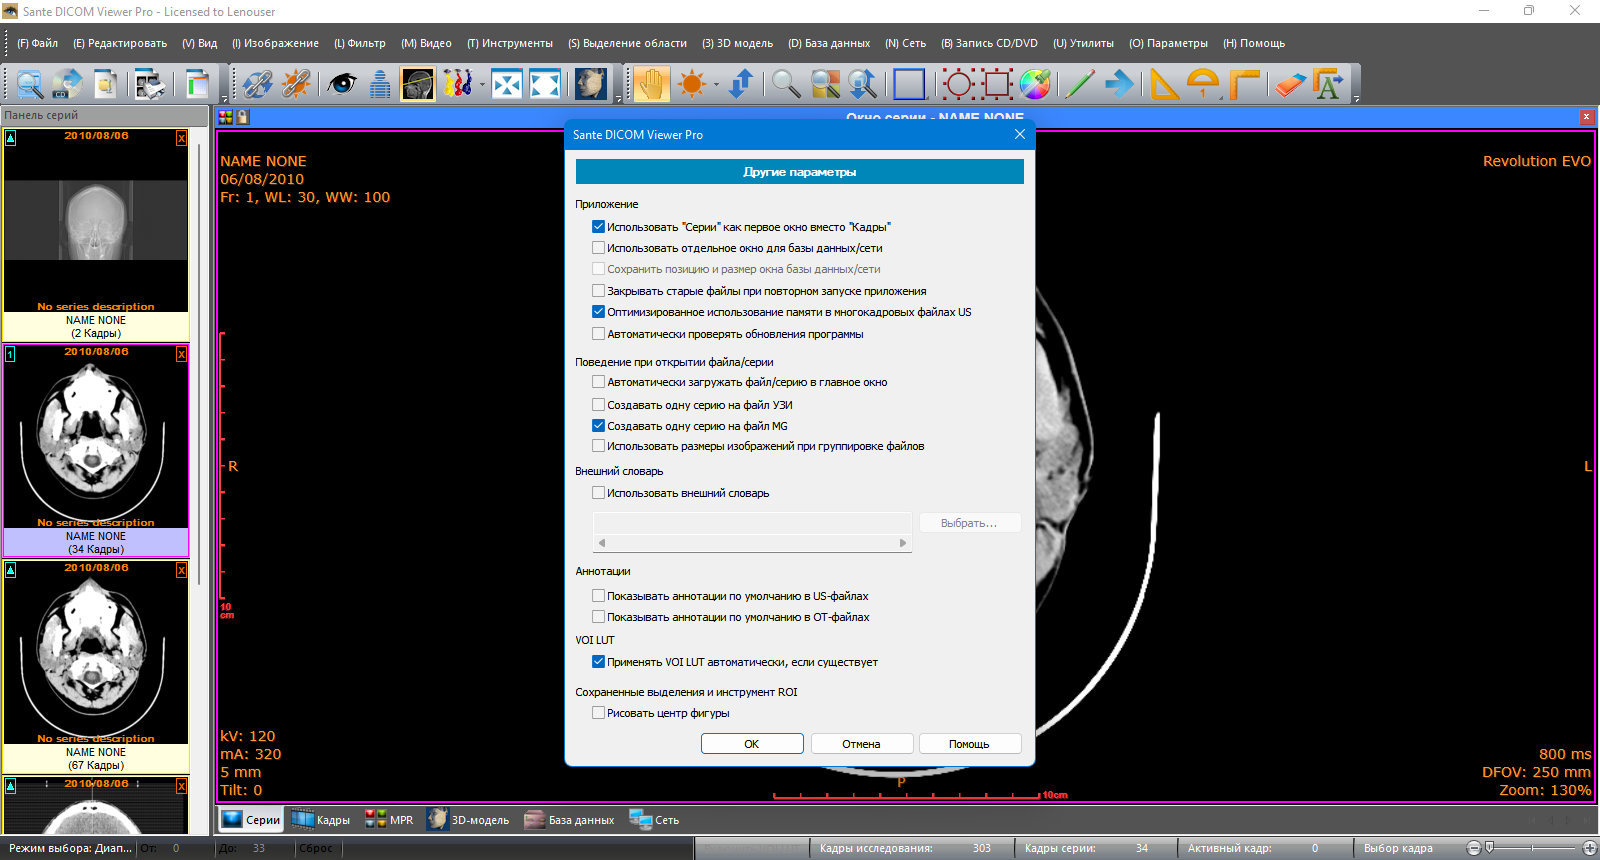This screenshot has width=1600, height=860.
Task: Select the green pencil drawing tool
Action: [1078, 84]
